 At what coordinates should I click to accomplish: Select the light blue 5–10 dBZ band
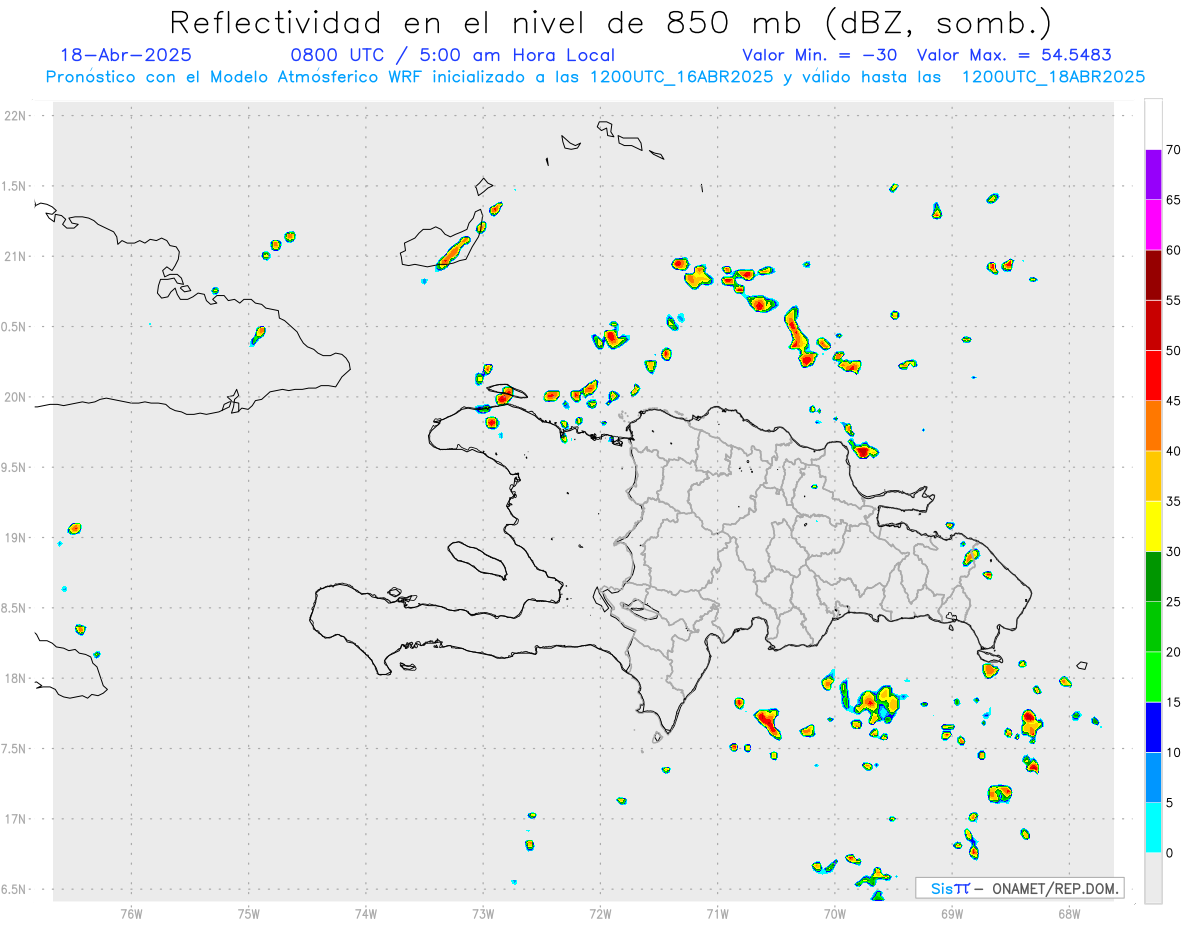[1153, 777]
